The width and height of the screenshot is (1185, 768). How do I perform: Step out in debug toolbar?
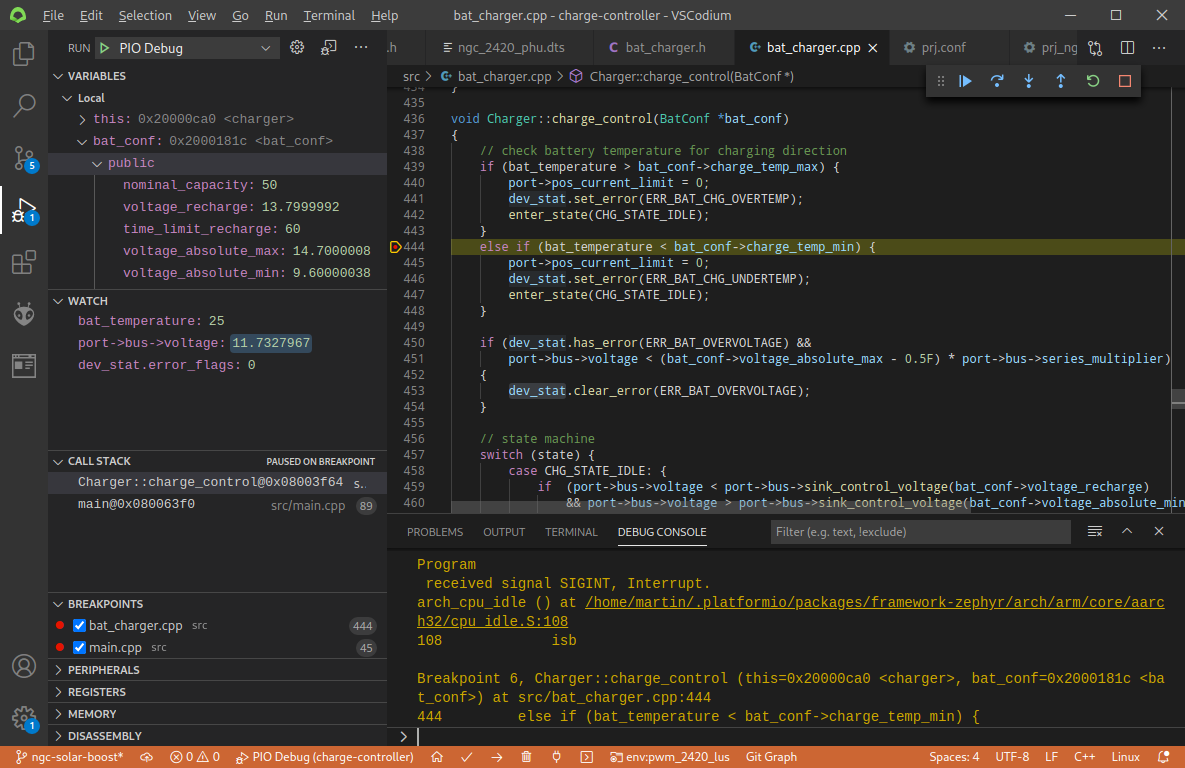tap(1060, 81)
